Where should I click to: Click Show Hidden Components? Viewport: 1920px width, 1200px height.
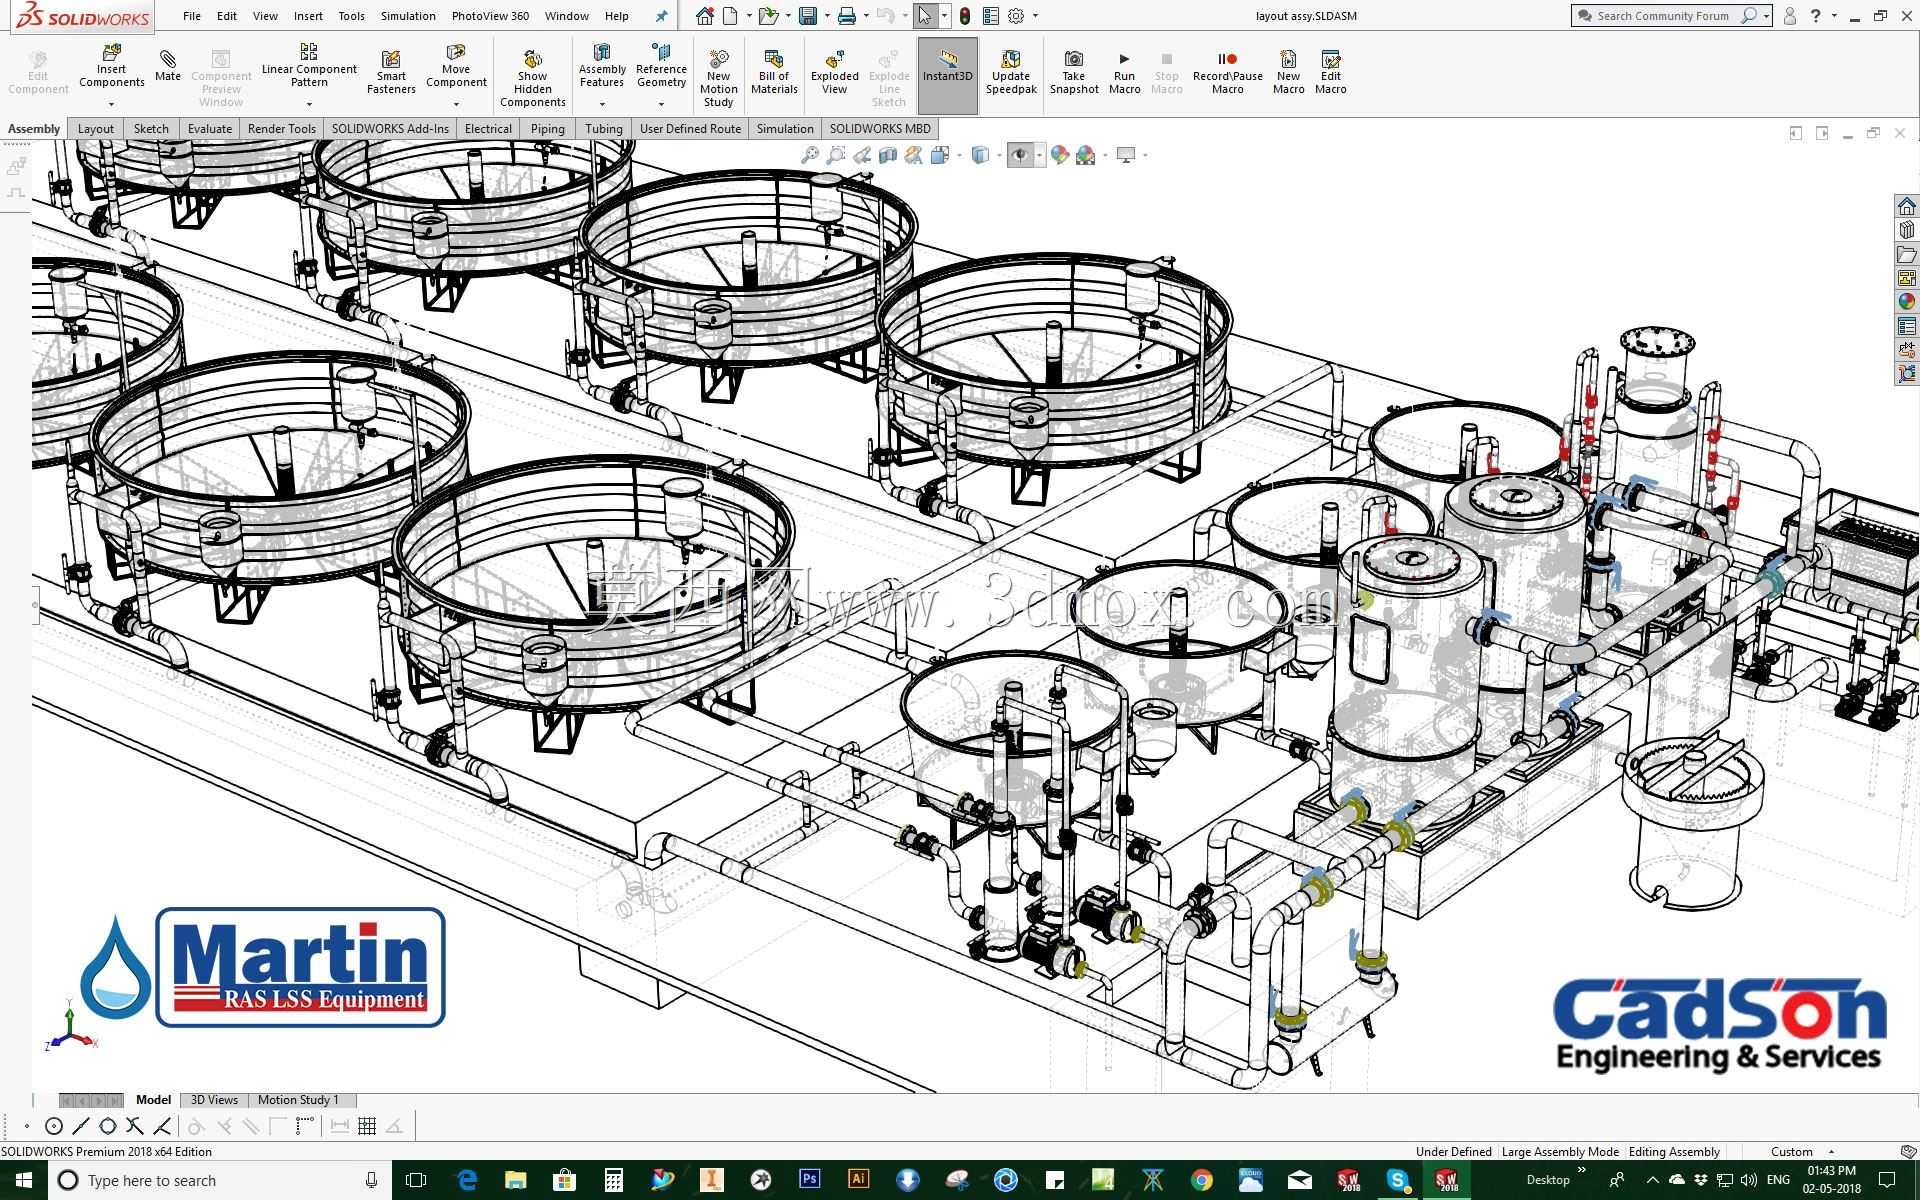pyautogui.click(x=532, y=78)
